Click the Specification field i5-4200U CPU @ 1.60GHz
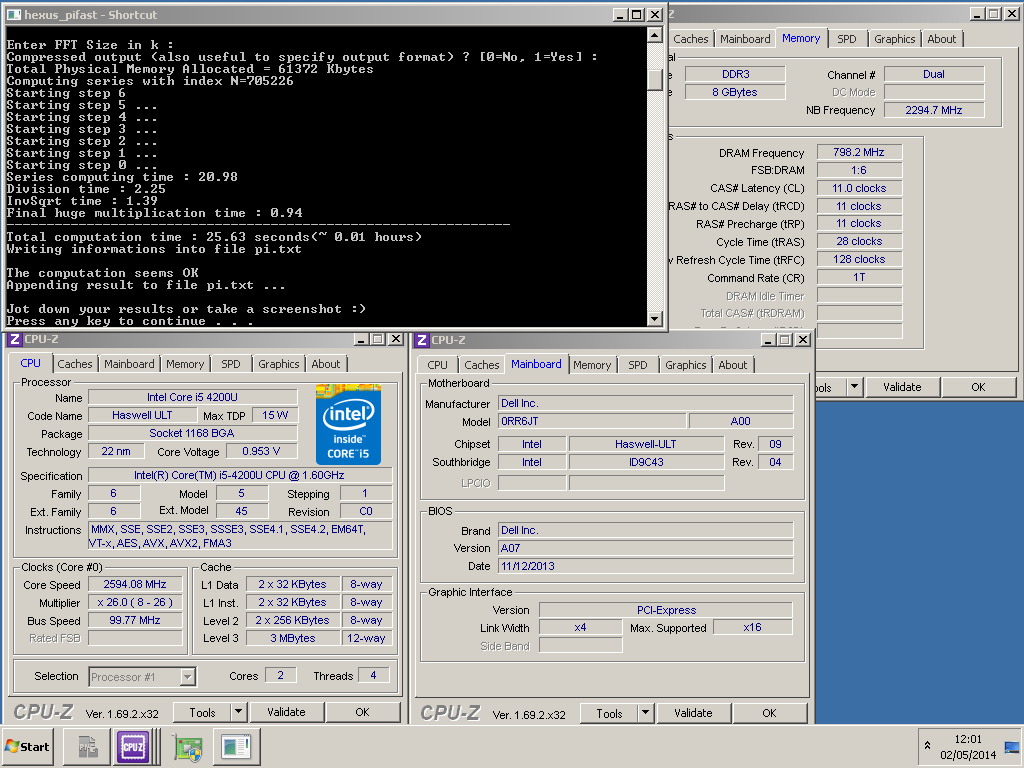Viewport: 1024px width, 768px height. coord(240,475)
